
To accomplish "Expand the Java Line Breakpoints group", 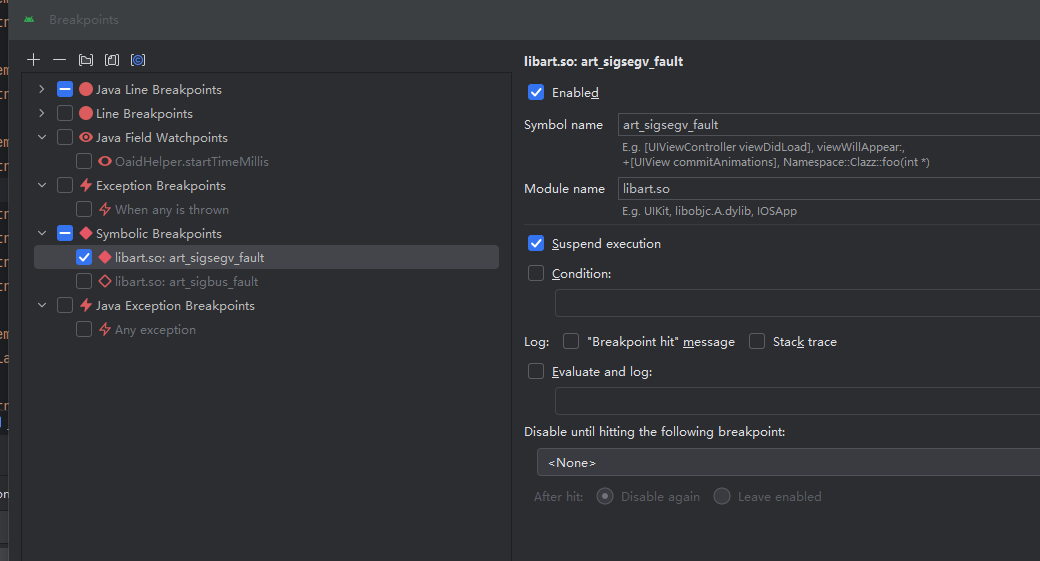I will click(x=42, y=90).
